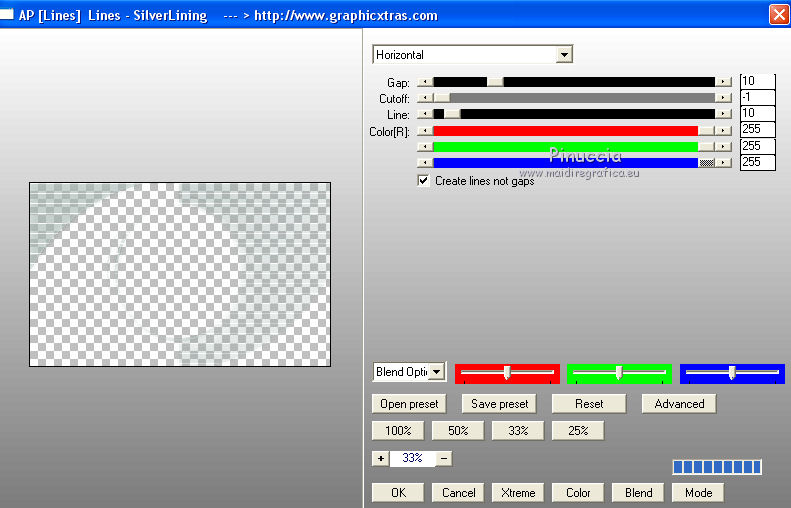Click the red Color[R] value field
Image resolution: width=791 pixels, height=508 pixels.
tap(757, 129)
